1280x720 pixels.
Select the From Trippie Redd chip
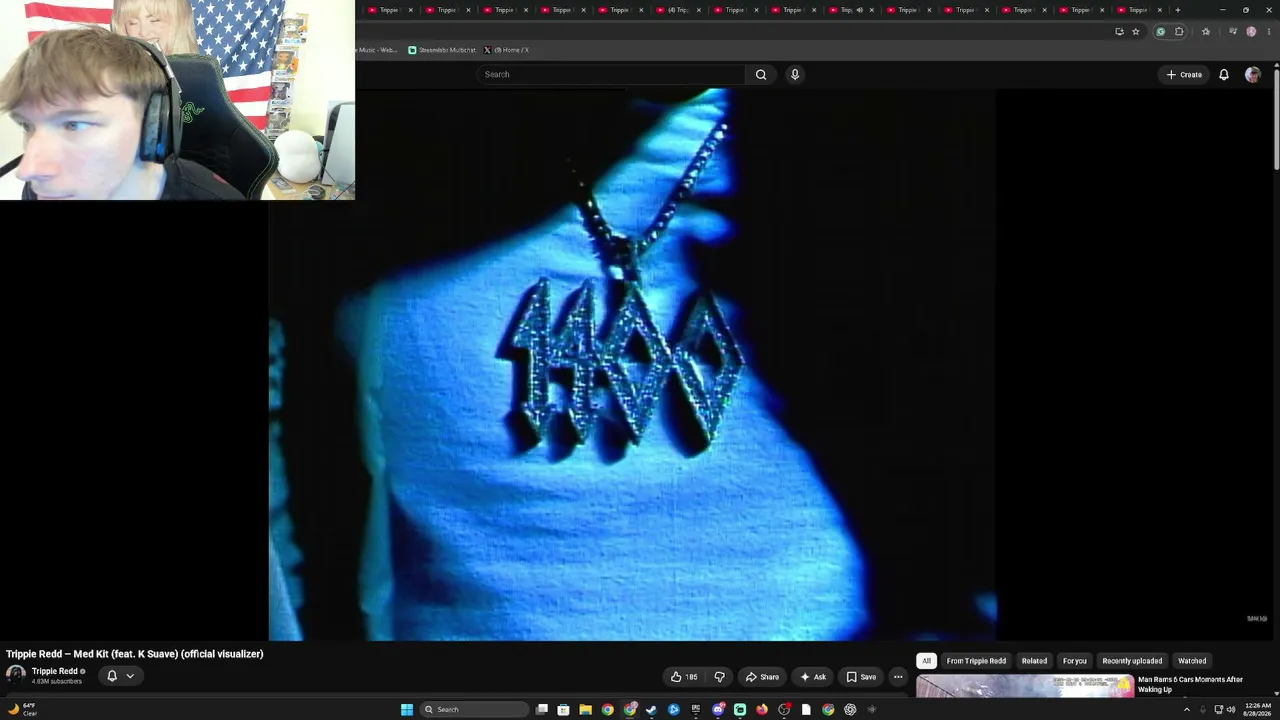click(976, 661)
